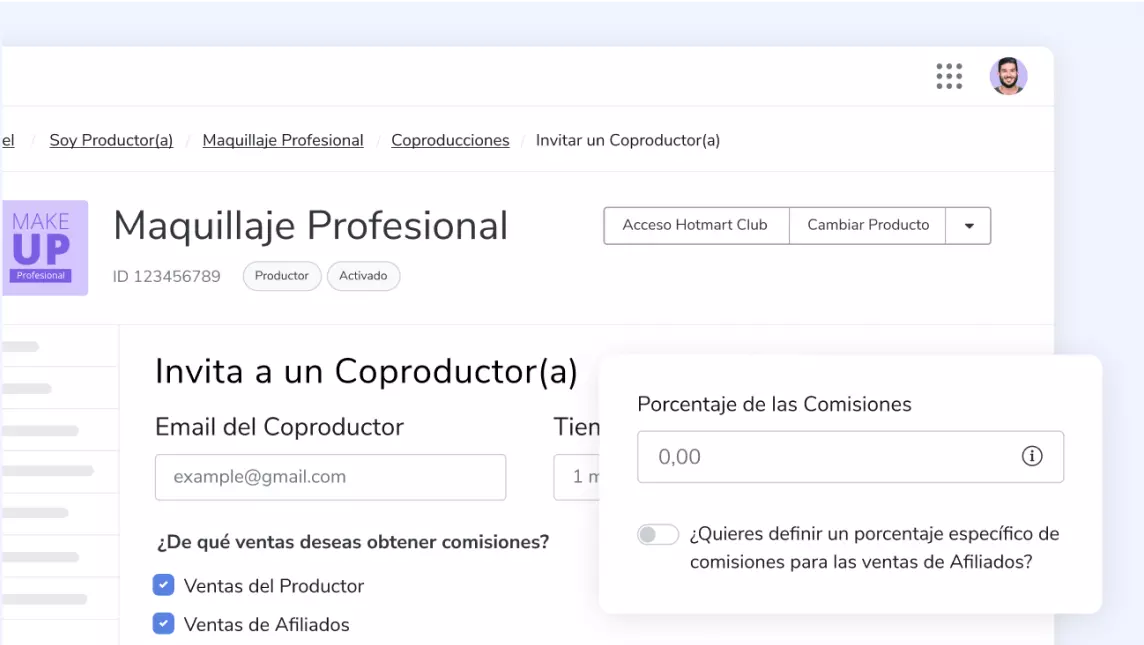This screenshot has height=645, width=1144.
Task: Click the Maquillaje Profesional breadcrumb
Action: [x=283, y=140]
